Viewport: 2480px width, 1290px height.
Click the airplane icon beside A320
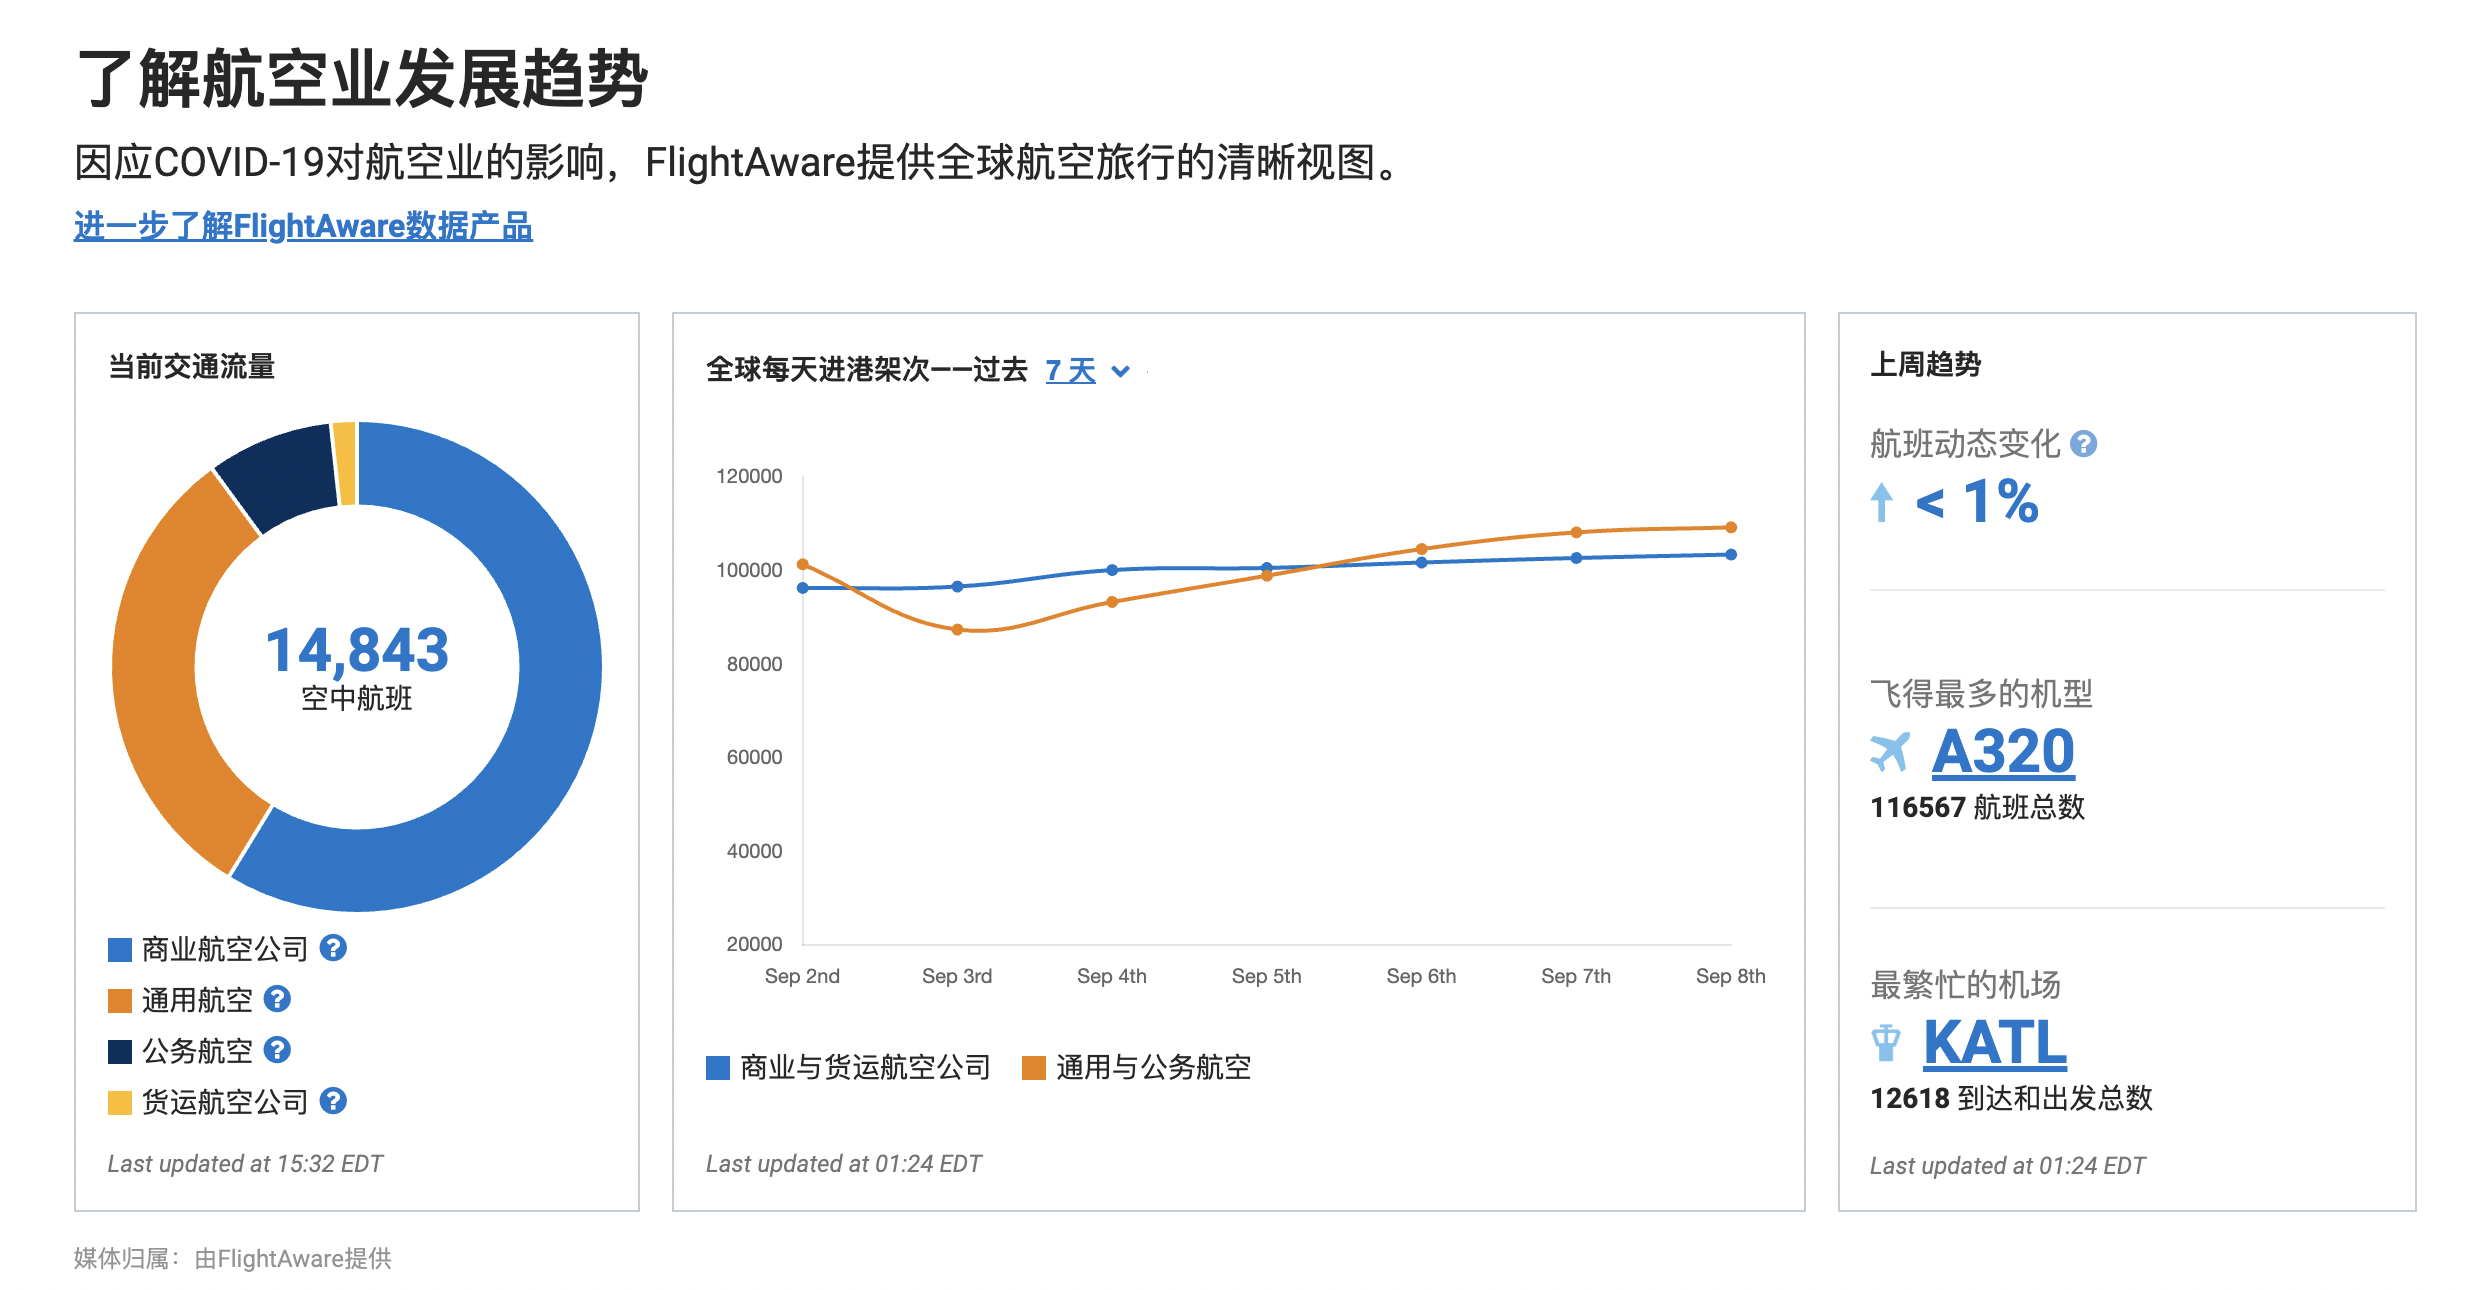1889,752
